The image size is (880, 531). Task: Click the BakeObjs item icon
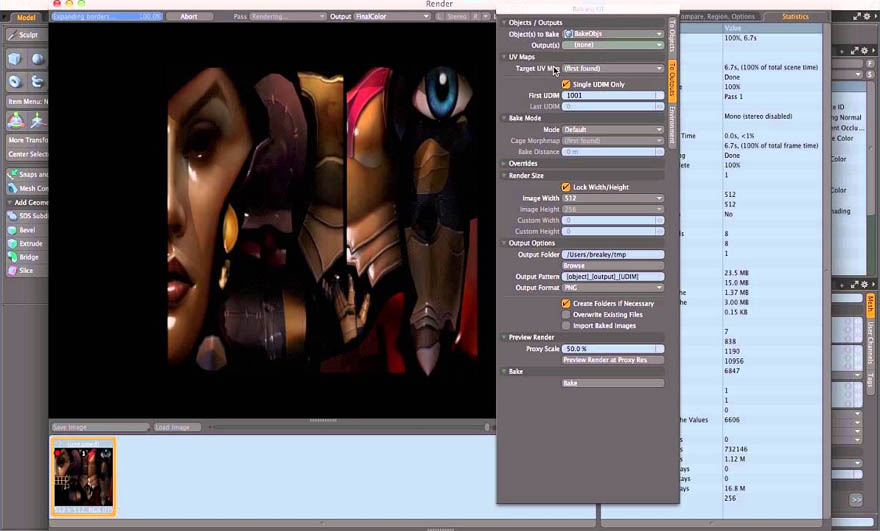568,34
